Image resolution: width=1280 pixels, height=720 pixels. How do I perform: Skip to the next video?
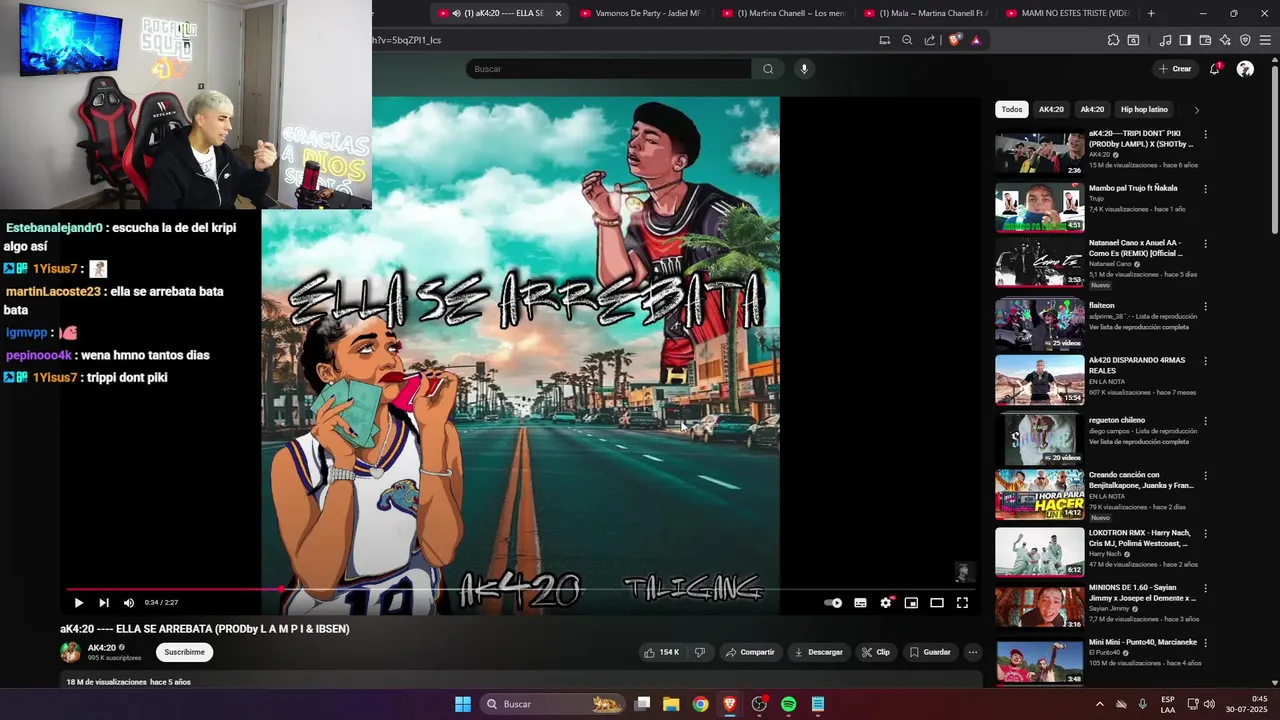tap(103, 603)
